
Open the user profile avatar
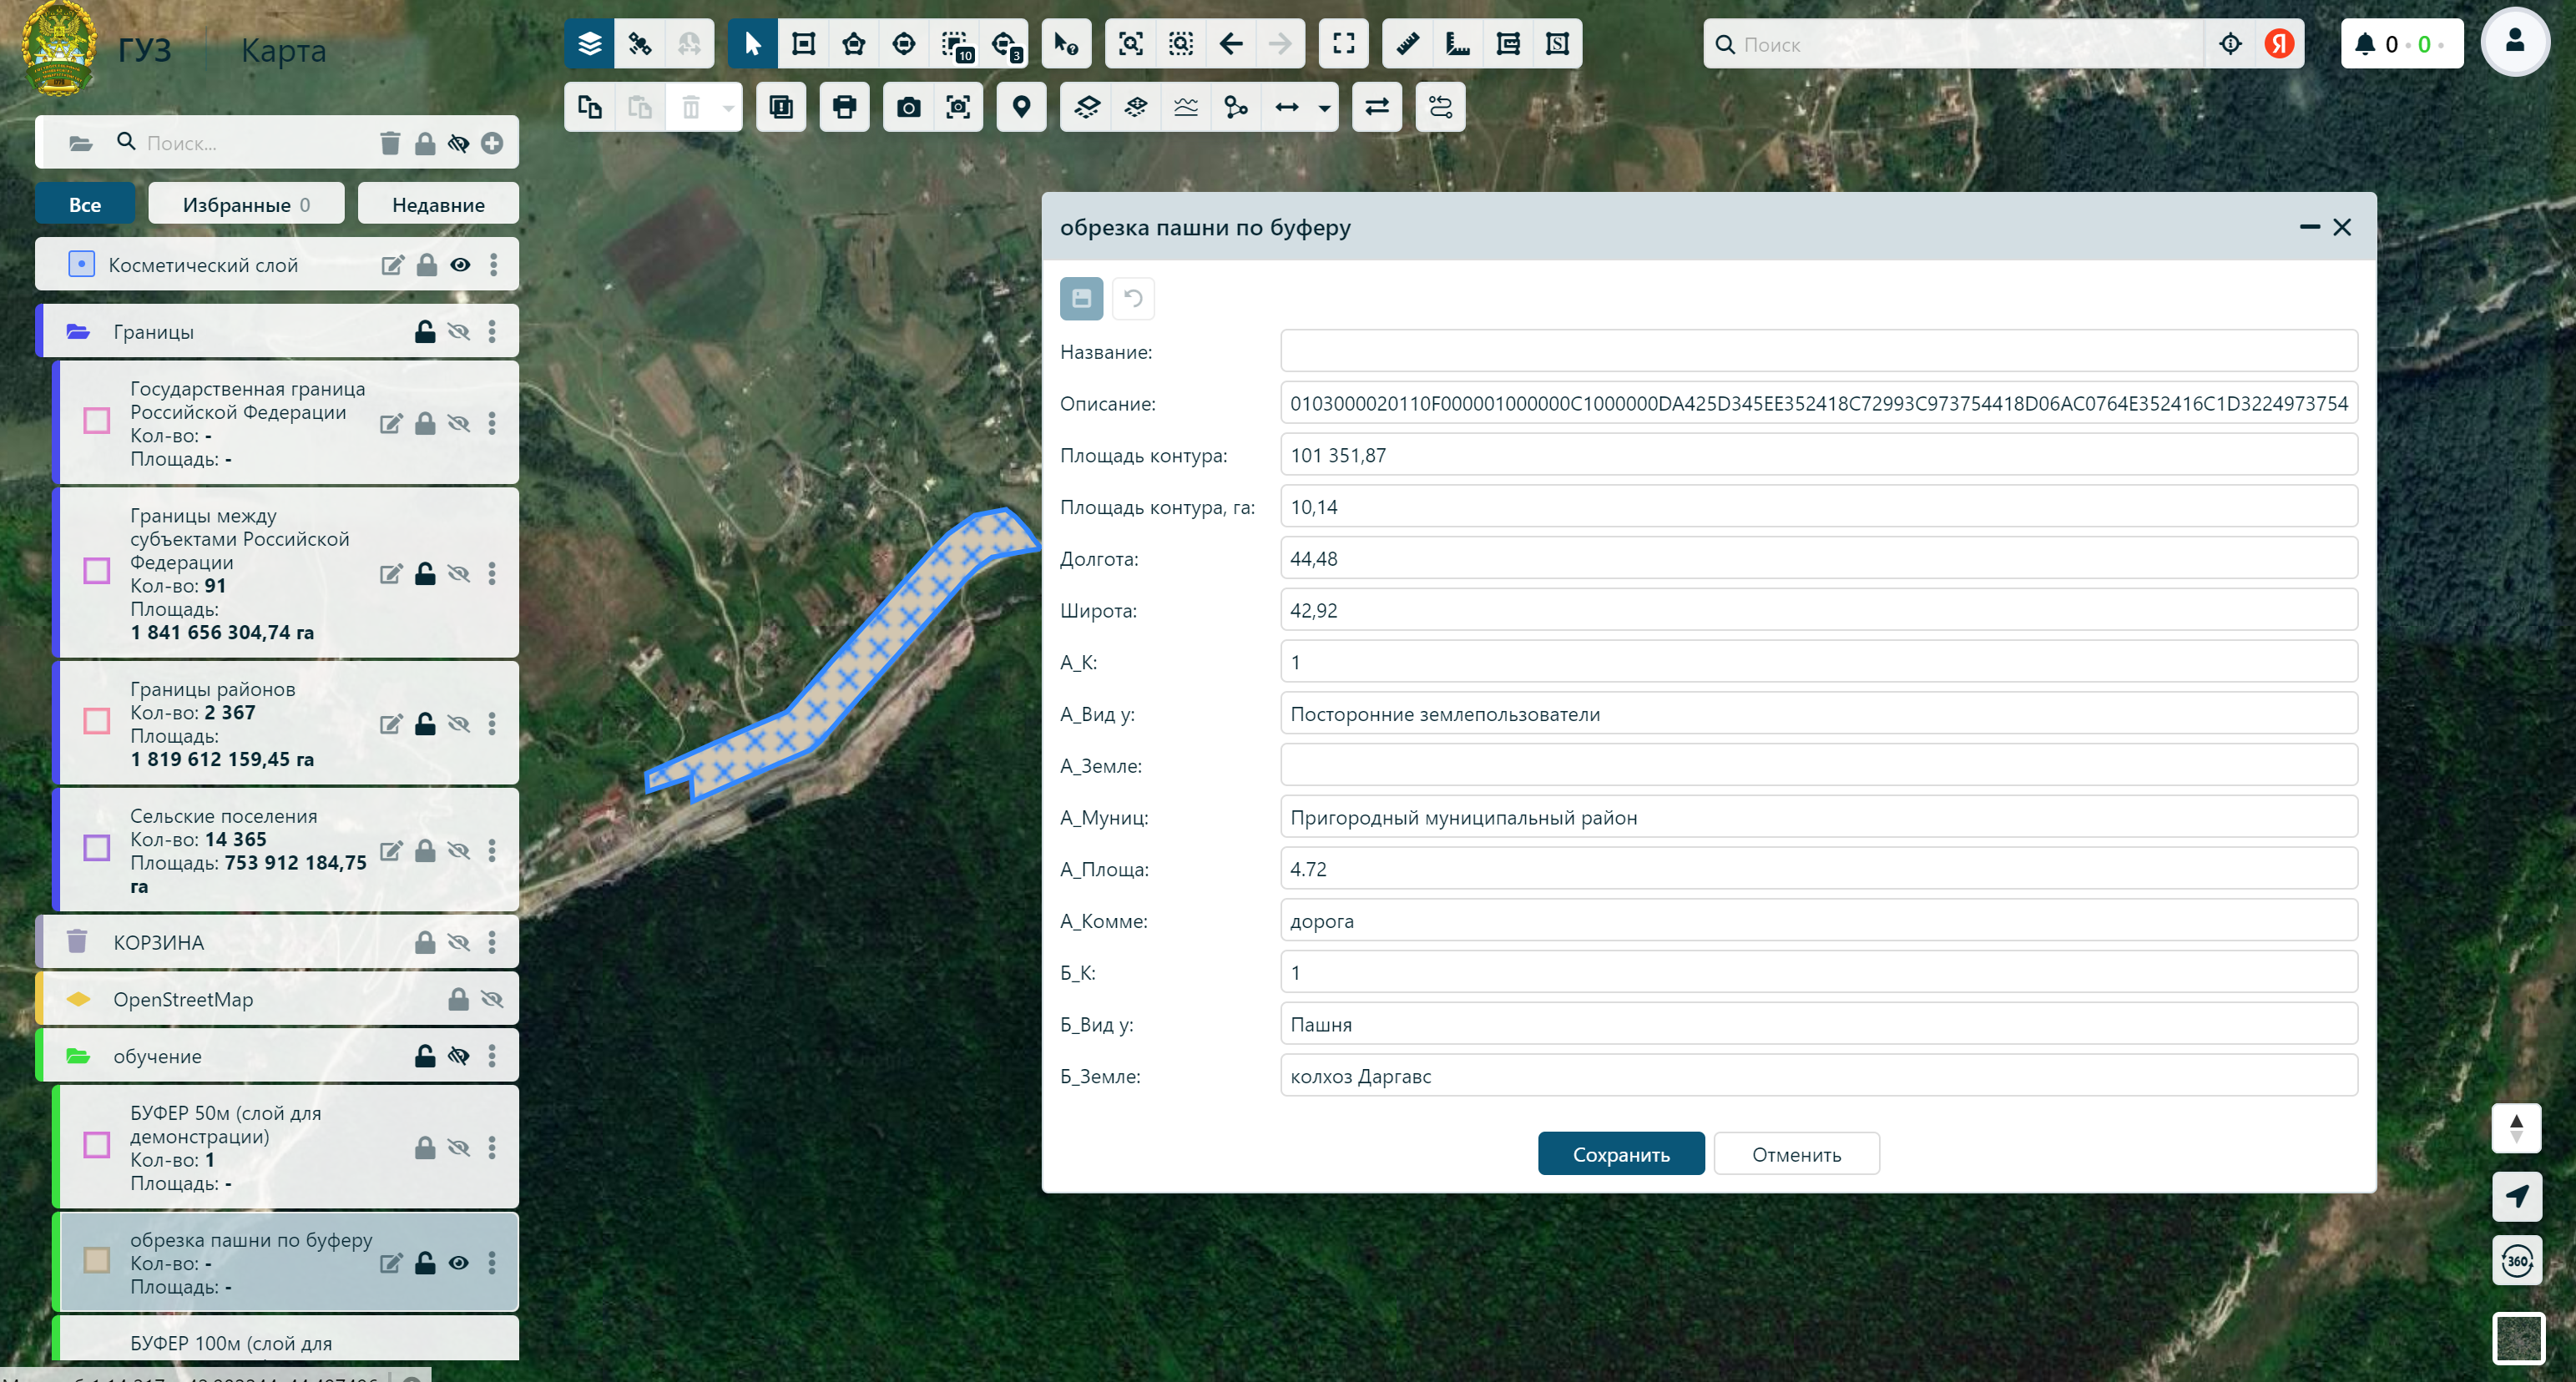coord(2514,42)
